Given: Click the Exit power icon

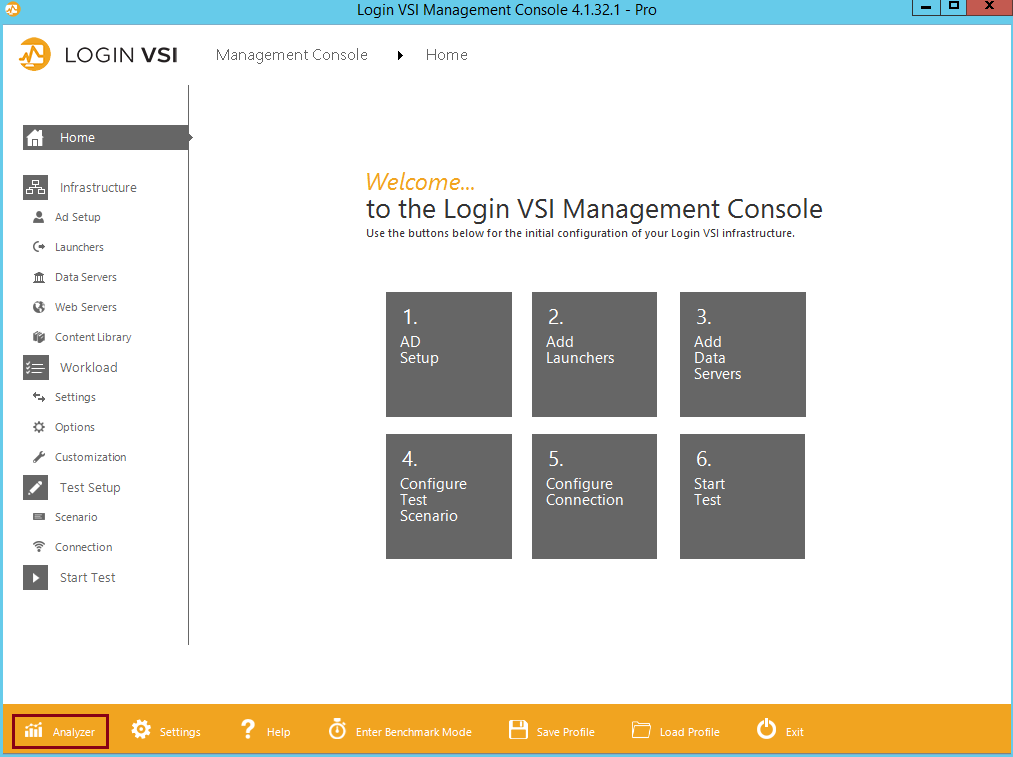Looking at the screenshot, I should coord(766,729).
